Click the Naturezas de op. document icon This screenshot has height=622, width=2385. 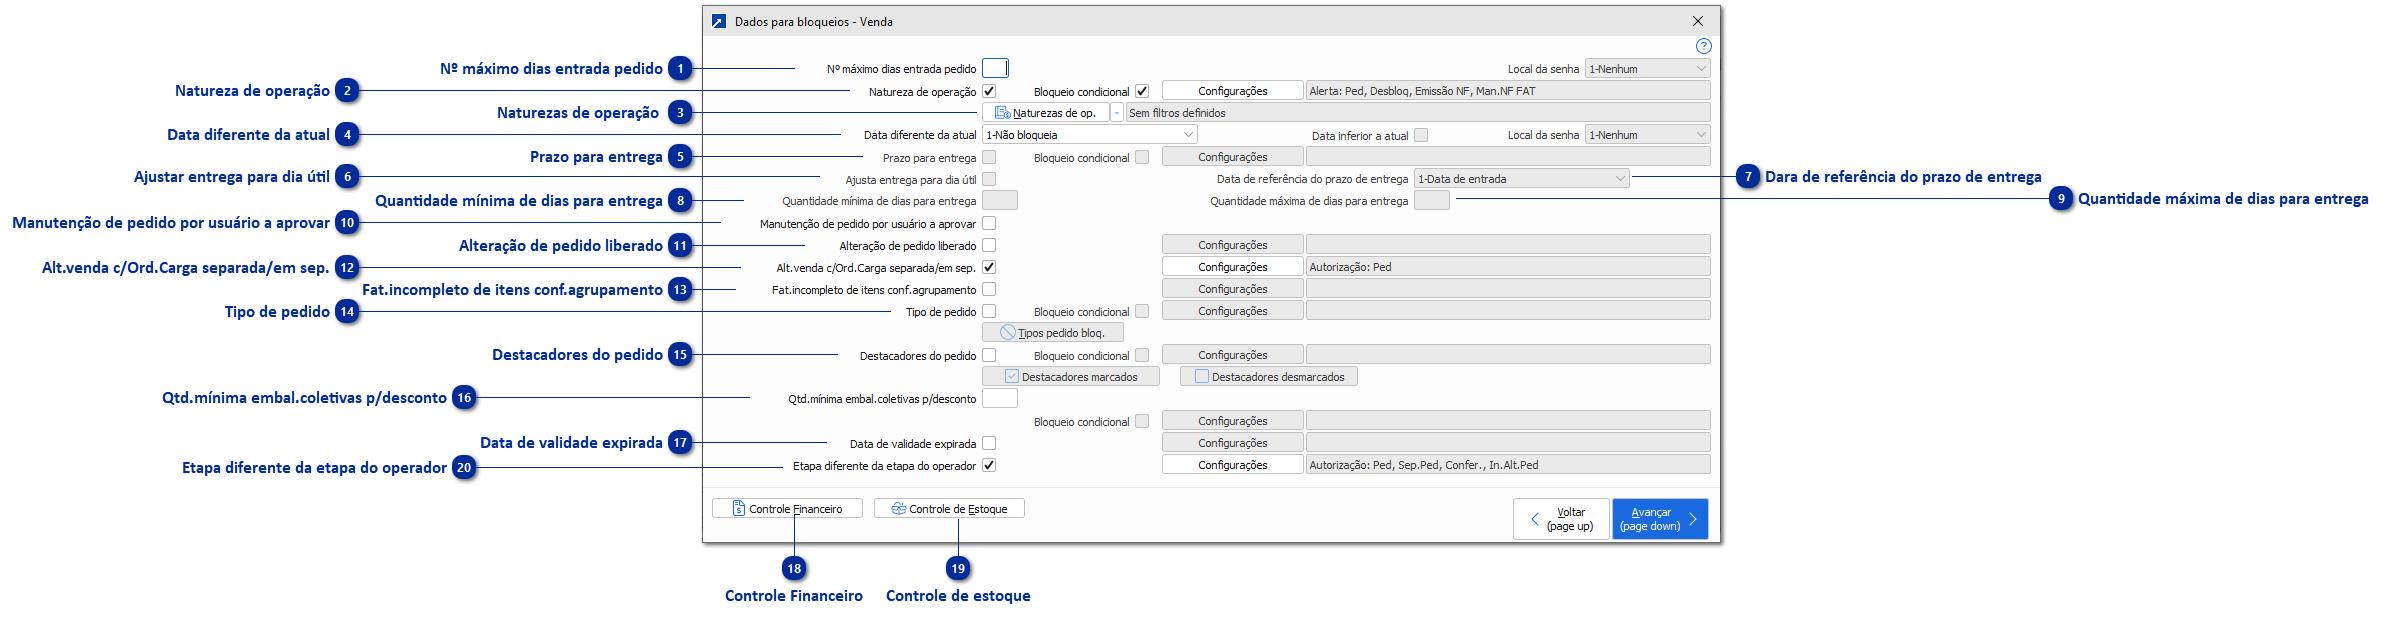pos(1002,113)
